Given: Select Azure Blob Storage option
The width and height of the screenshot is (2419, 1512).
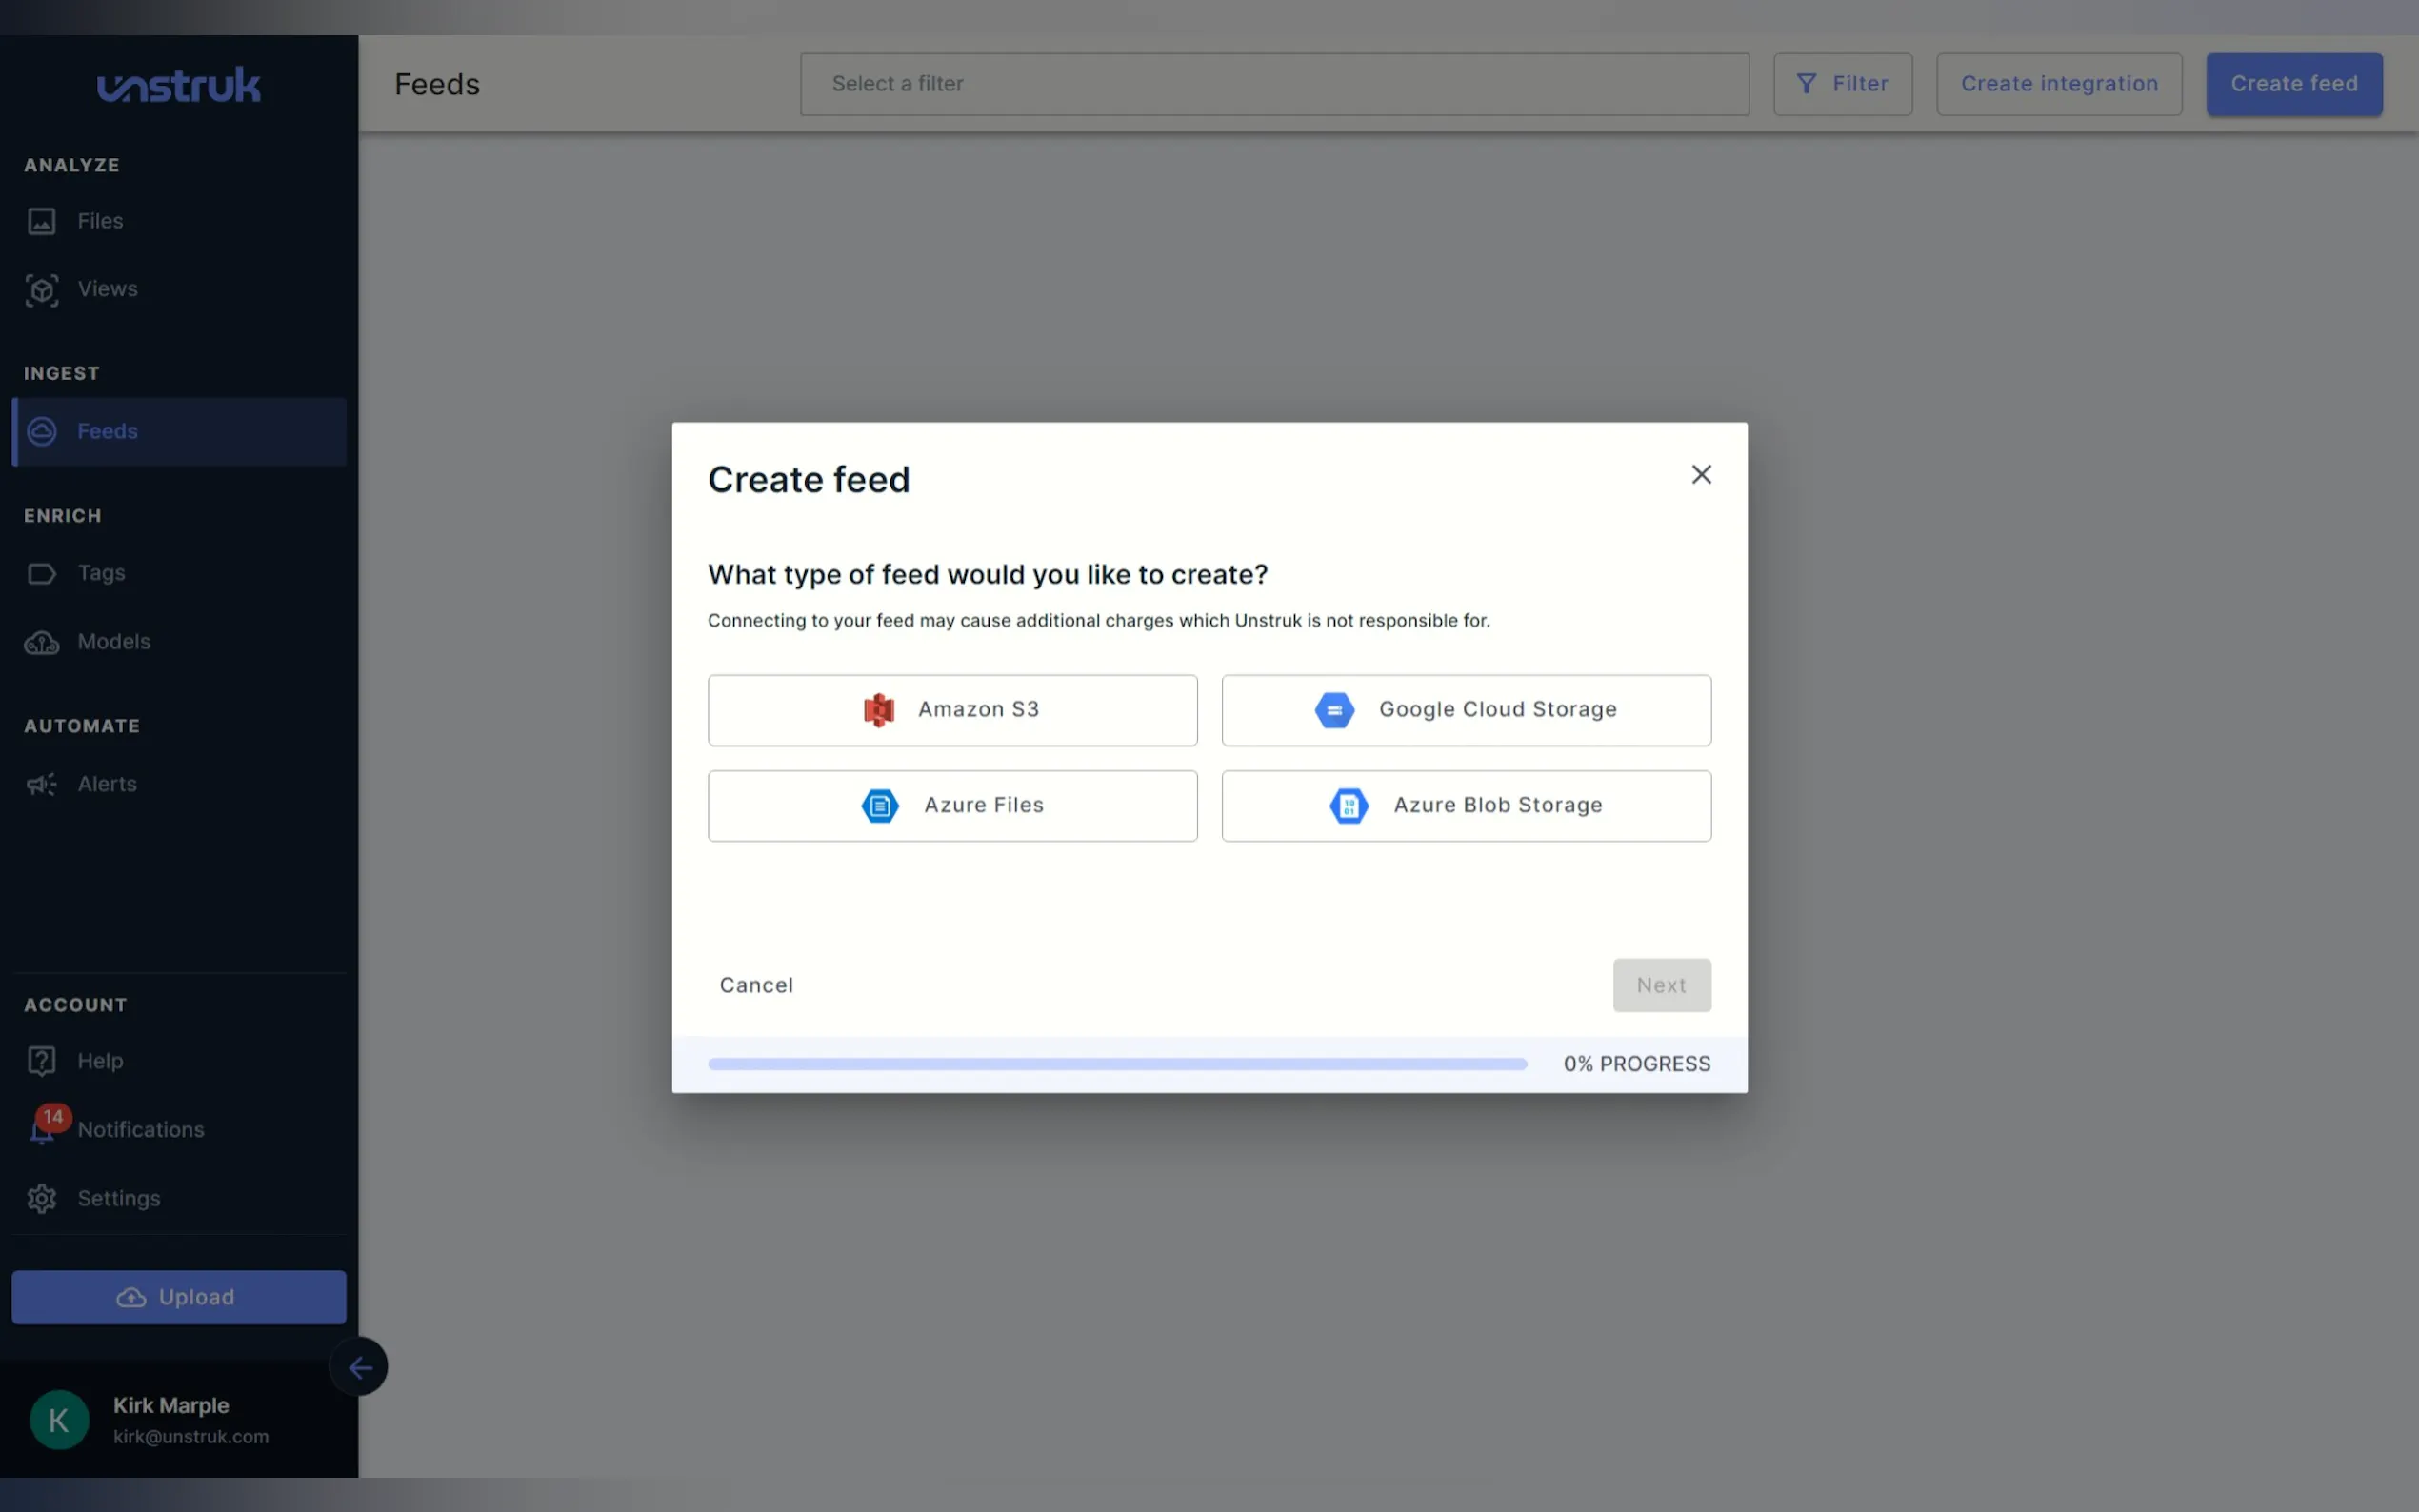Looking at the screenshot, I should pos(1465,805).
